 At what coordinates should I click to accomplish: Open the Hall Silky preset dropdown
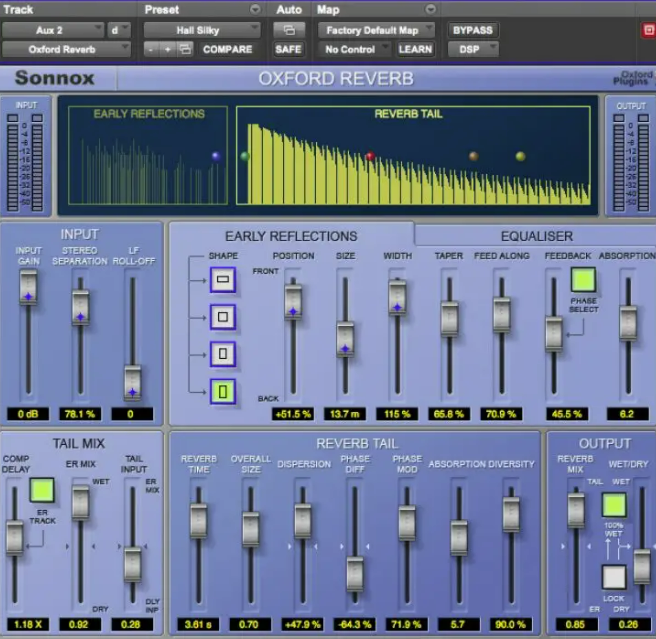202,30
